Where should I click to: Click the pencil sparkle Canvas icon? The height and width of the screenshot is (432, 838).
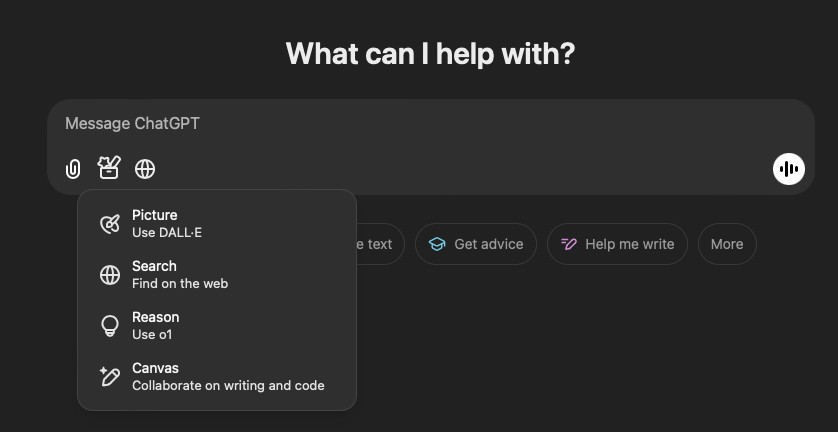(x=110, y=377)
